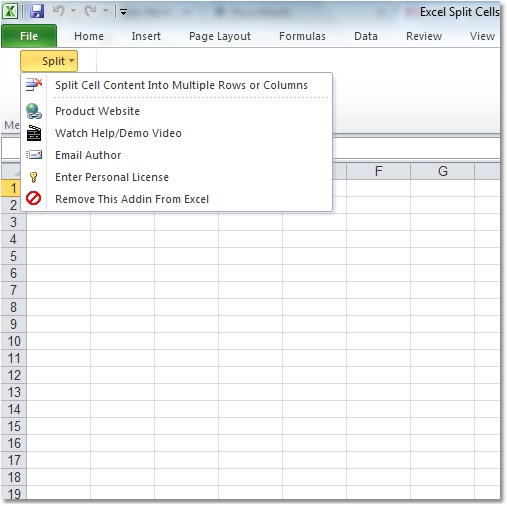Viewport: 507px width, 506px height.
Task: Select column G header
Action: point(442,171)
